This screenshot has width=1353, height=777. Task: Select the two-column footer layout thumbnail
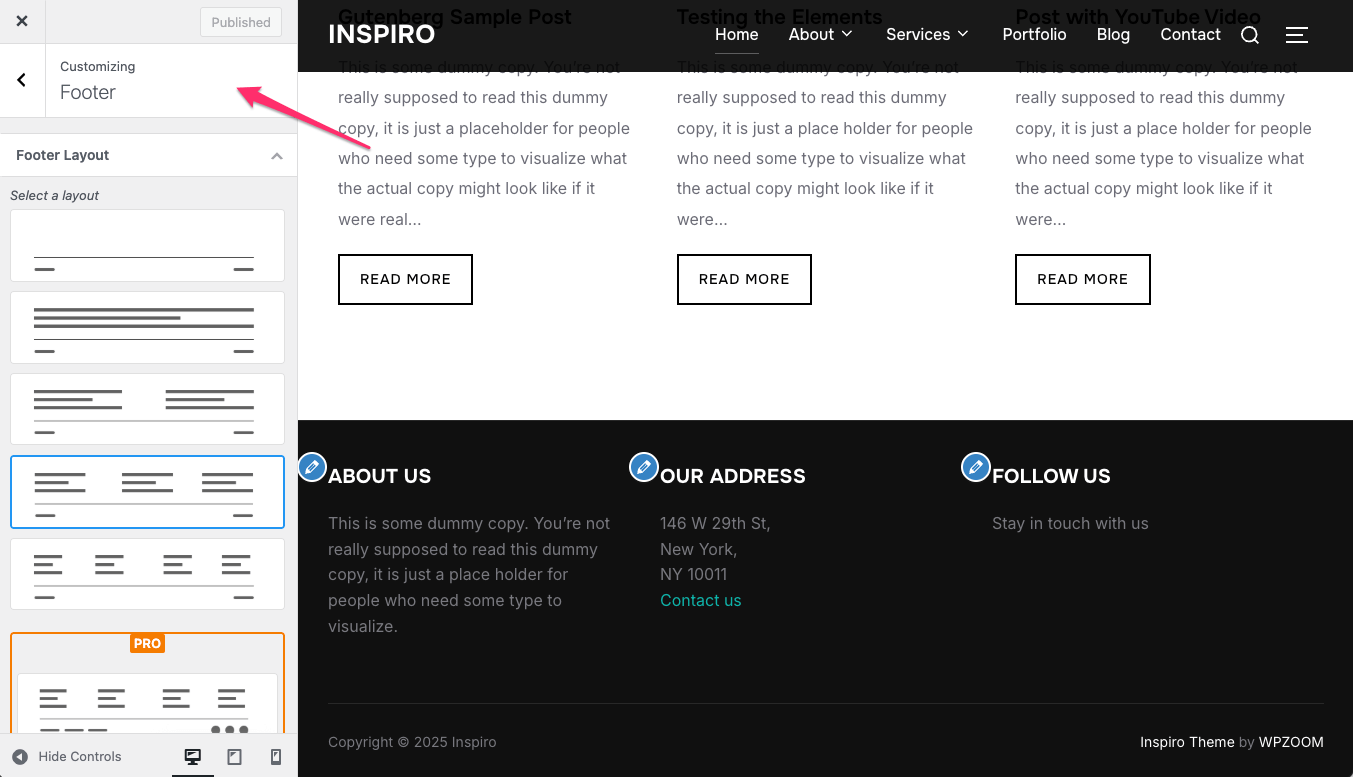tap(147, 409)
